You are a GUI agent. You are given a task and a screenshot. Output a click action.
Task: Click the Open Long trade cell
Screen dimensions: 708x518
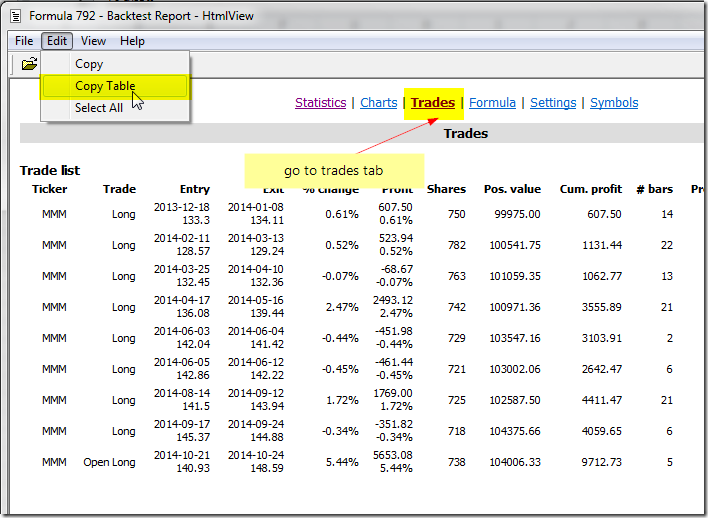click(x=110, y=462)
